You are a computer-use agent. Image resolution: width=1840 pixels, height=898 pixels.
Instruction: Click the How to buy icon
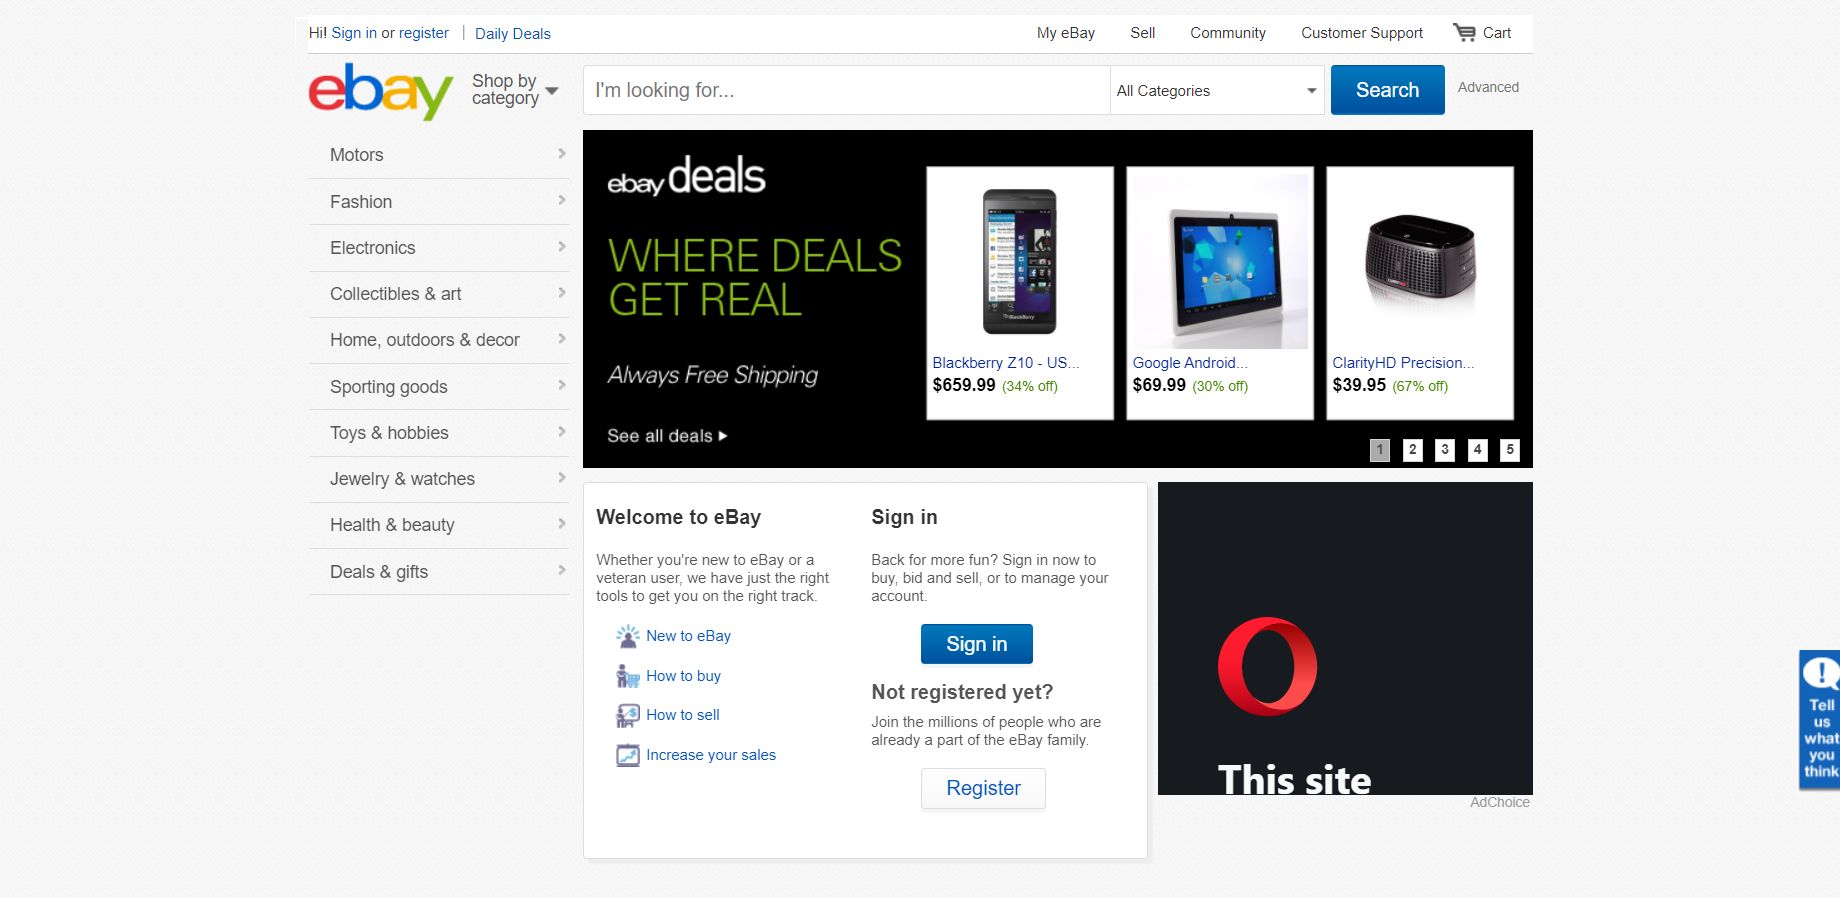[627, 676]
